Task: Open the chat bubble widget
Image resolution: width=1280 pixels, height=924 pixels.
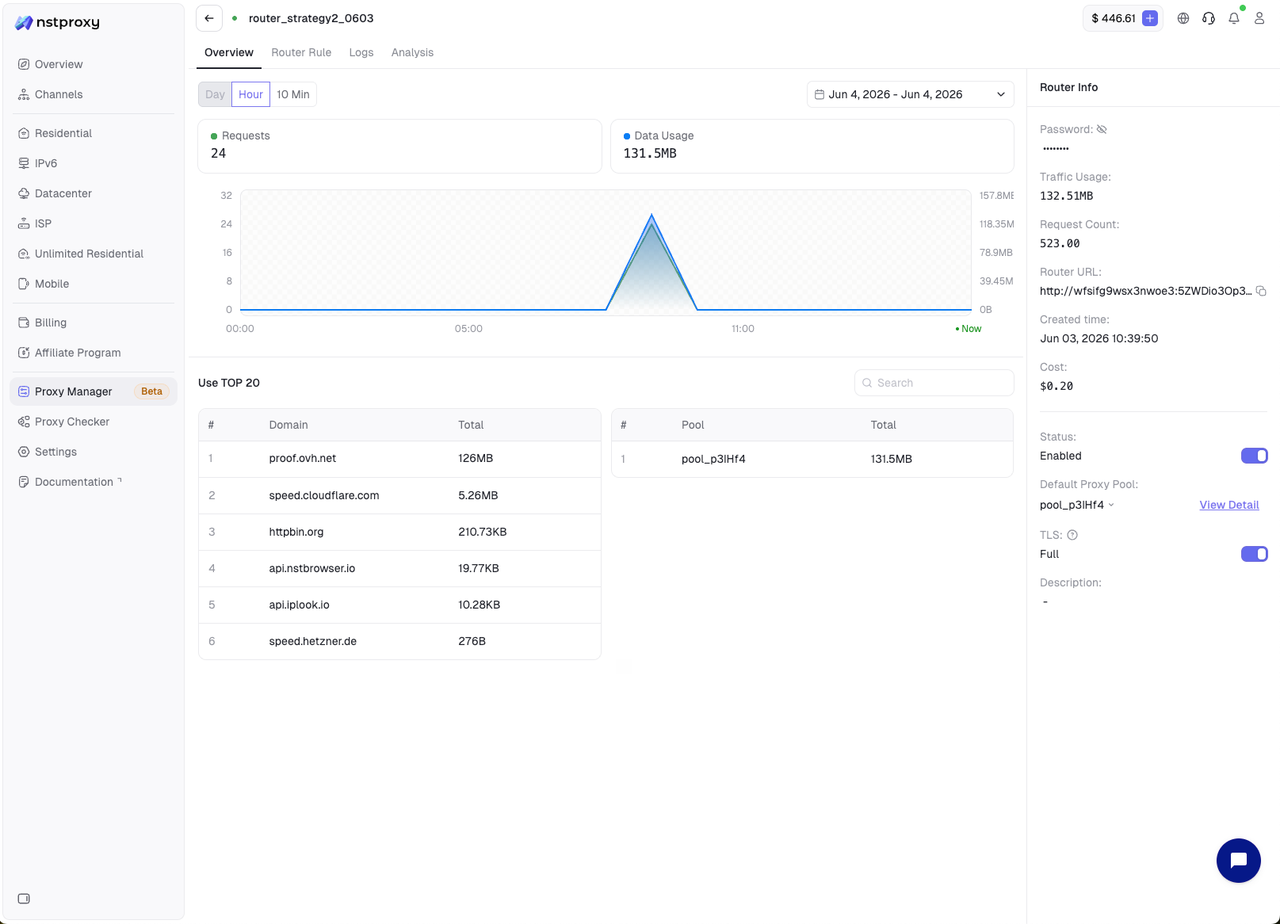Action: click(1238, 860)
